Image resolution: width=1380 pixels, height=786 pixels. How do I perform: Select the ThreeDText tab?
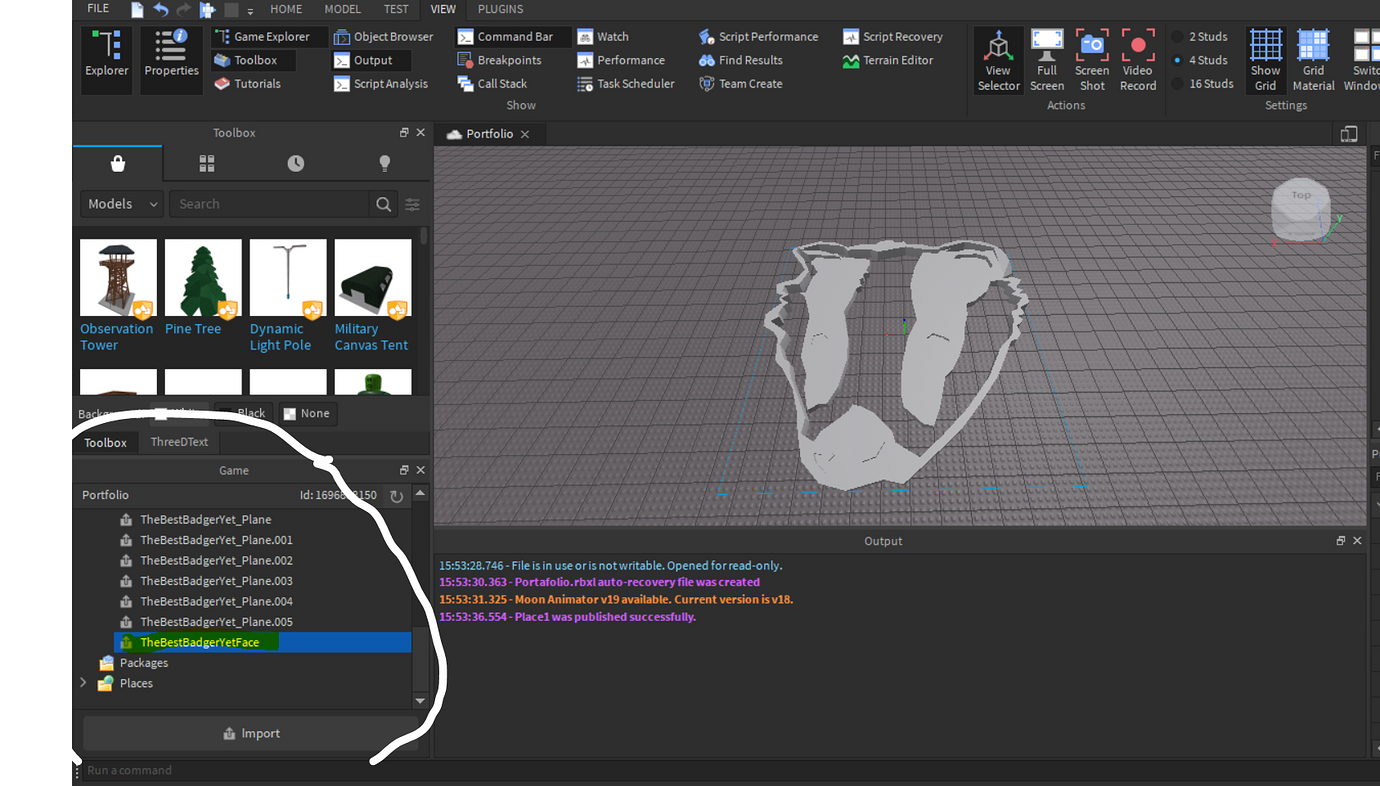tap(179, 441)
